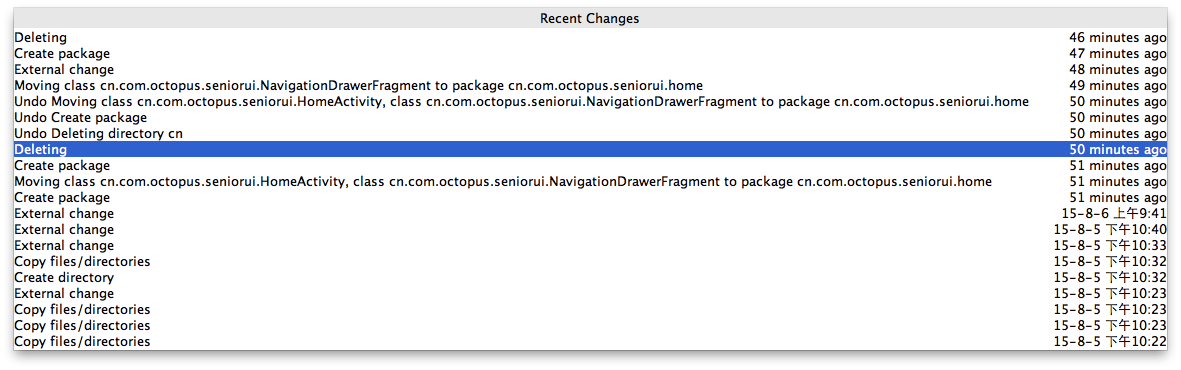Click the highlighted Deleting entry, 50 minutes ago
This screenshot has width=1181, height=370.
pos(590,150)
